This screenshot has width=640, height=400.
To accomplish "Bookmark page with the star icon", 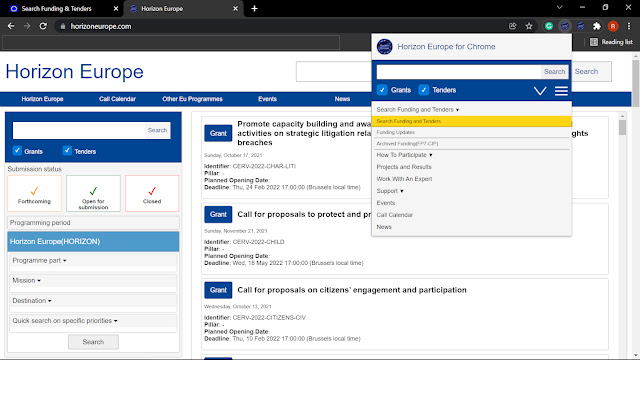I will click(529, 26).
